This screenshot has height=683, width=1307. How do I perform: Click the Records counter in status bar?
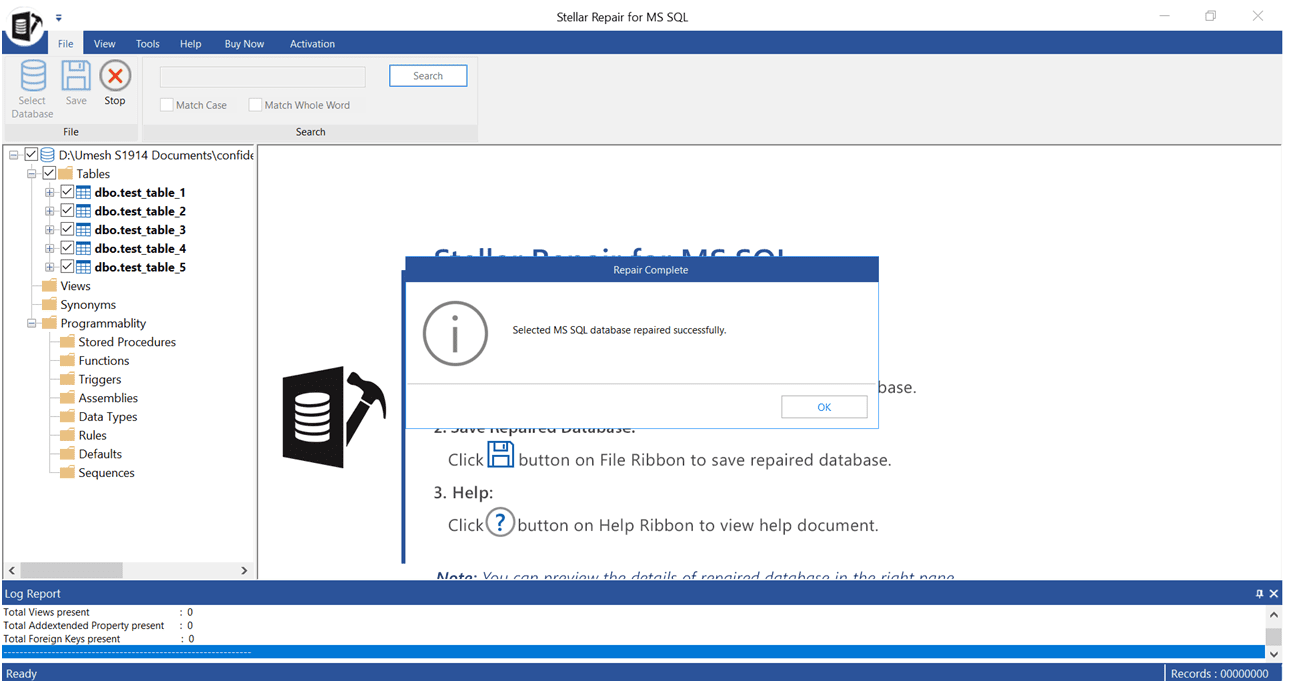[x=1219, y=674]
